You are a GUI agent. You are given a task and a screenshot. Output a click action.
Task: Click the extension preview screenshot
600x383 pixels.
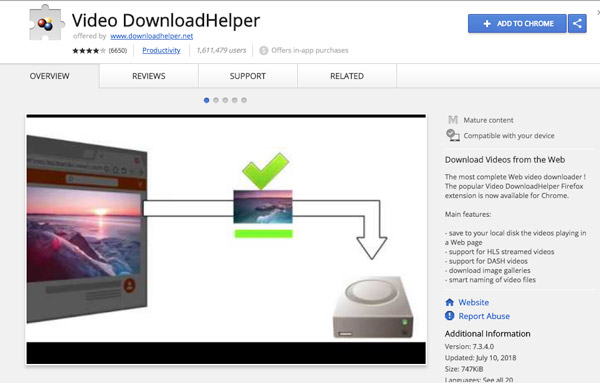click(226, 239)
